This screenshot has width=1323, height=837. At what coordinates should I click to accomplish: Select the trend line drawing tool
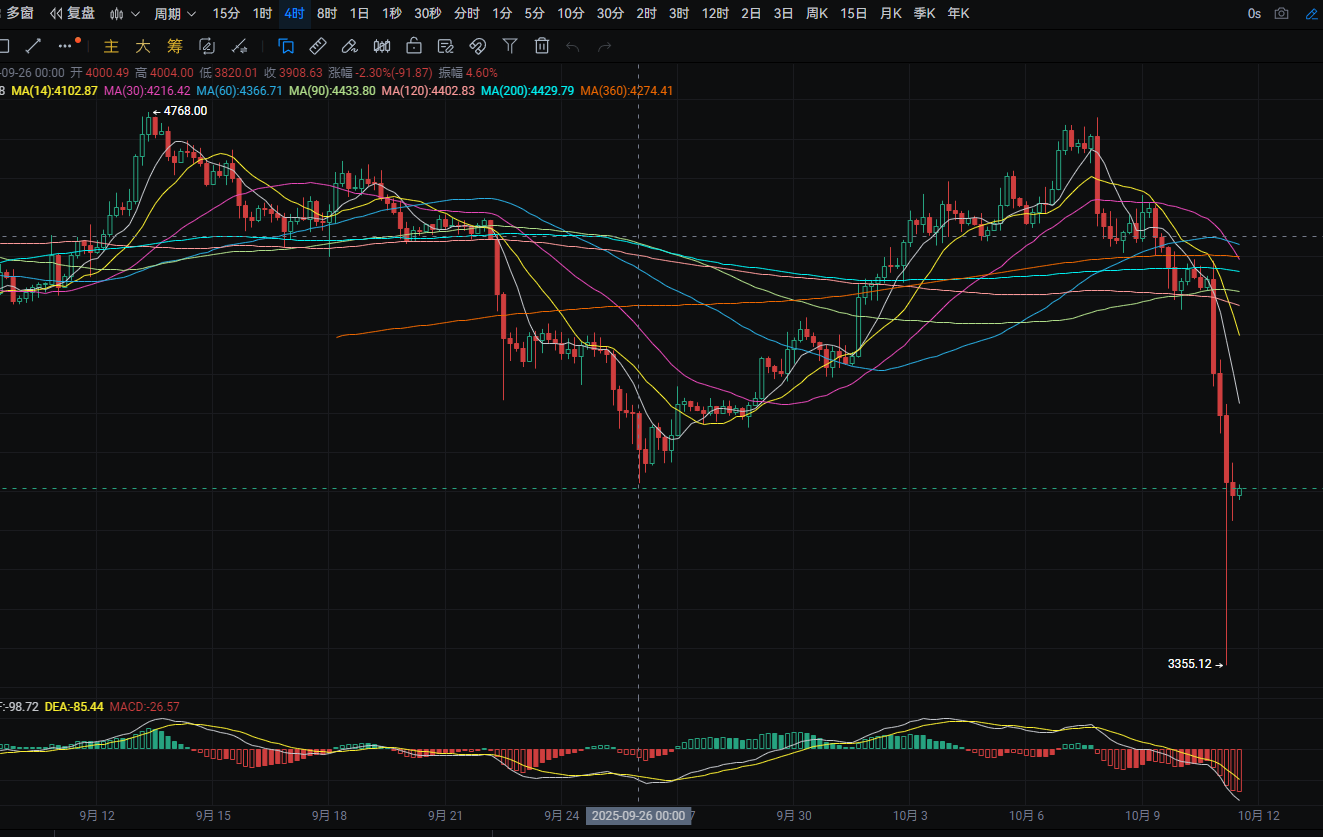click(33, 46)
